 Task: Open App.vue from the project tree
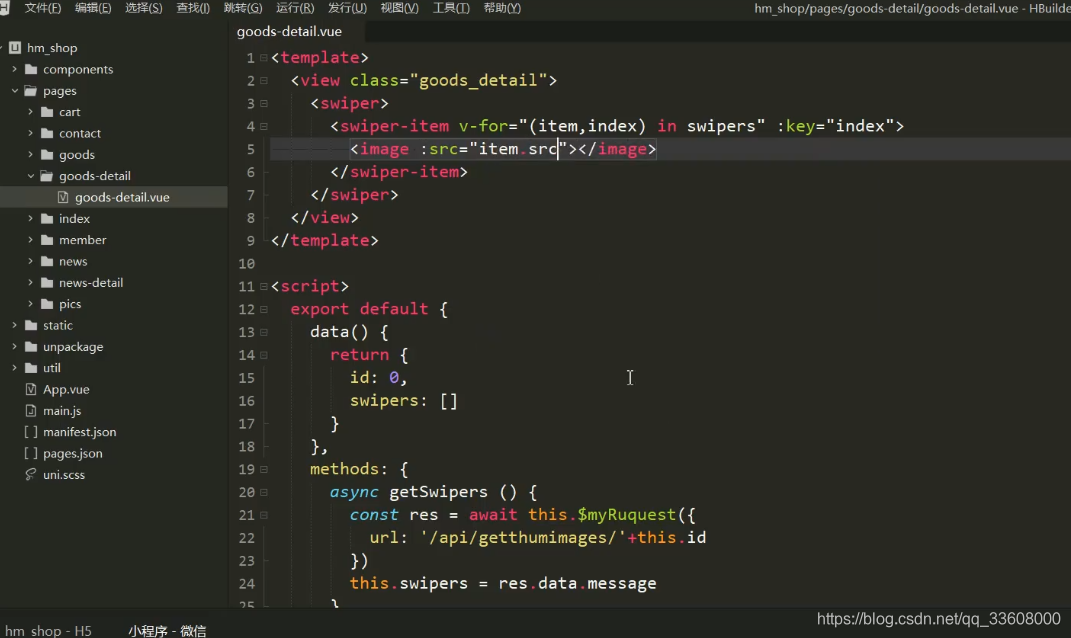coord(66,389)
